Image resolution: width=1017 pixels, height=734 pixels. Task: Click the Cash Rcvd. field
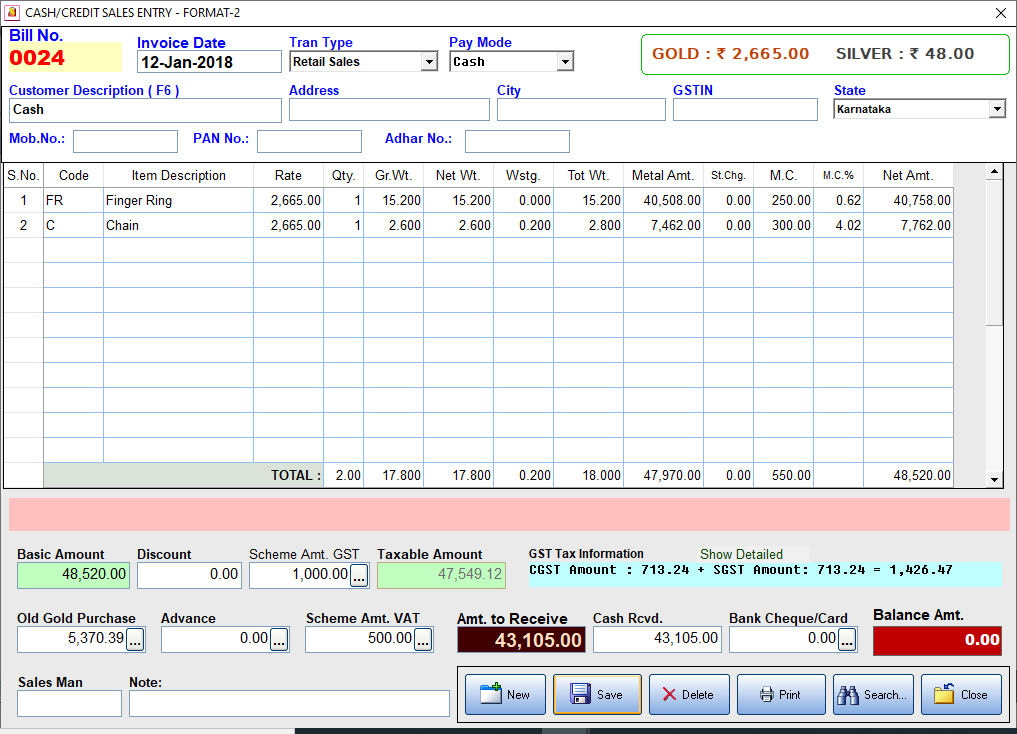[x=657, y=639]
